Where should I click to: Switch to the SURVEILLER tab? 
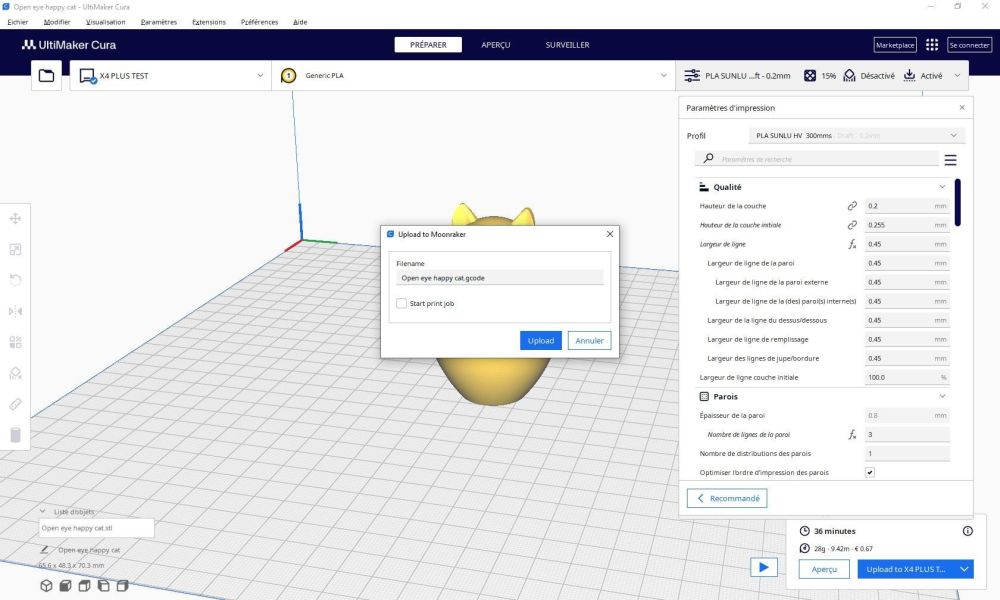(567, 45)
